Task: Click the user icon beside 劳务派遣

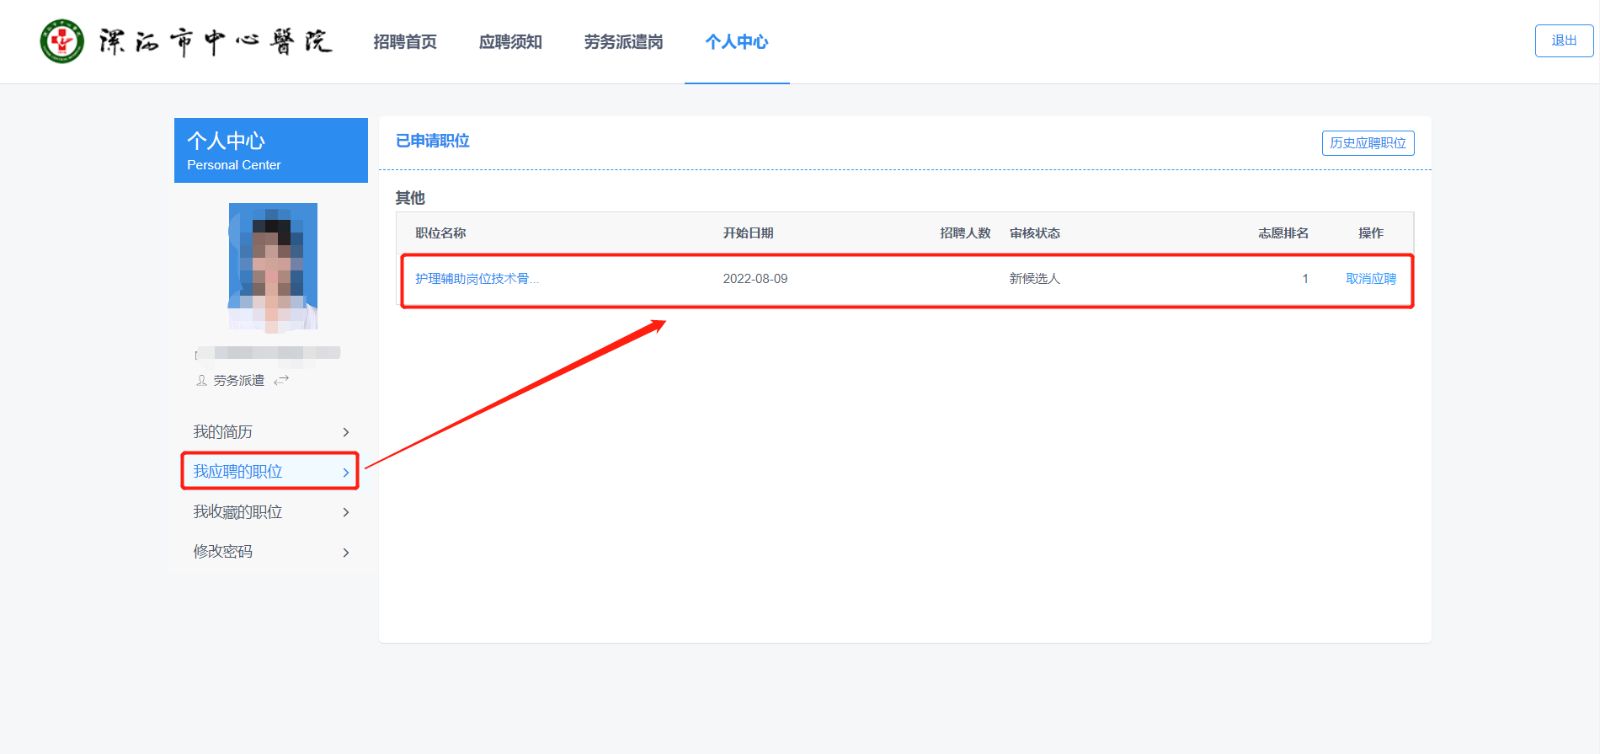Action: [x=201, y=380]
